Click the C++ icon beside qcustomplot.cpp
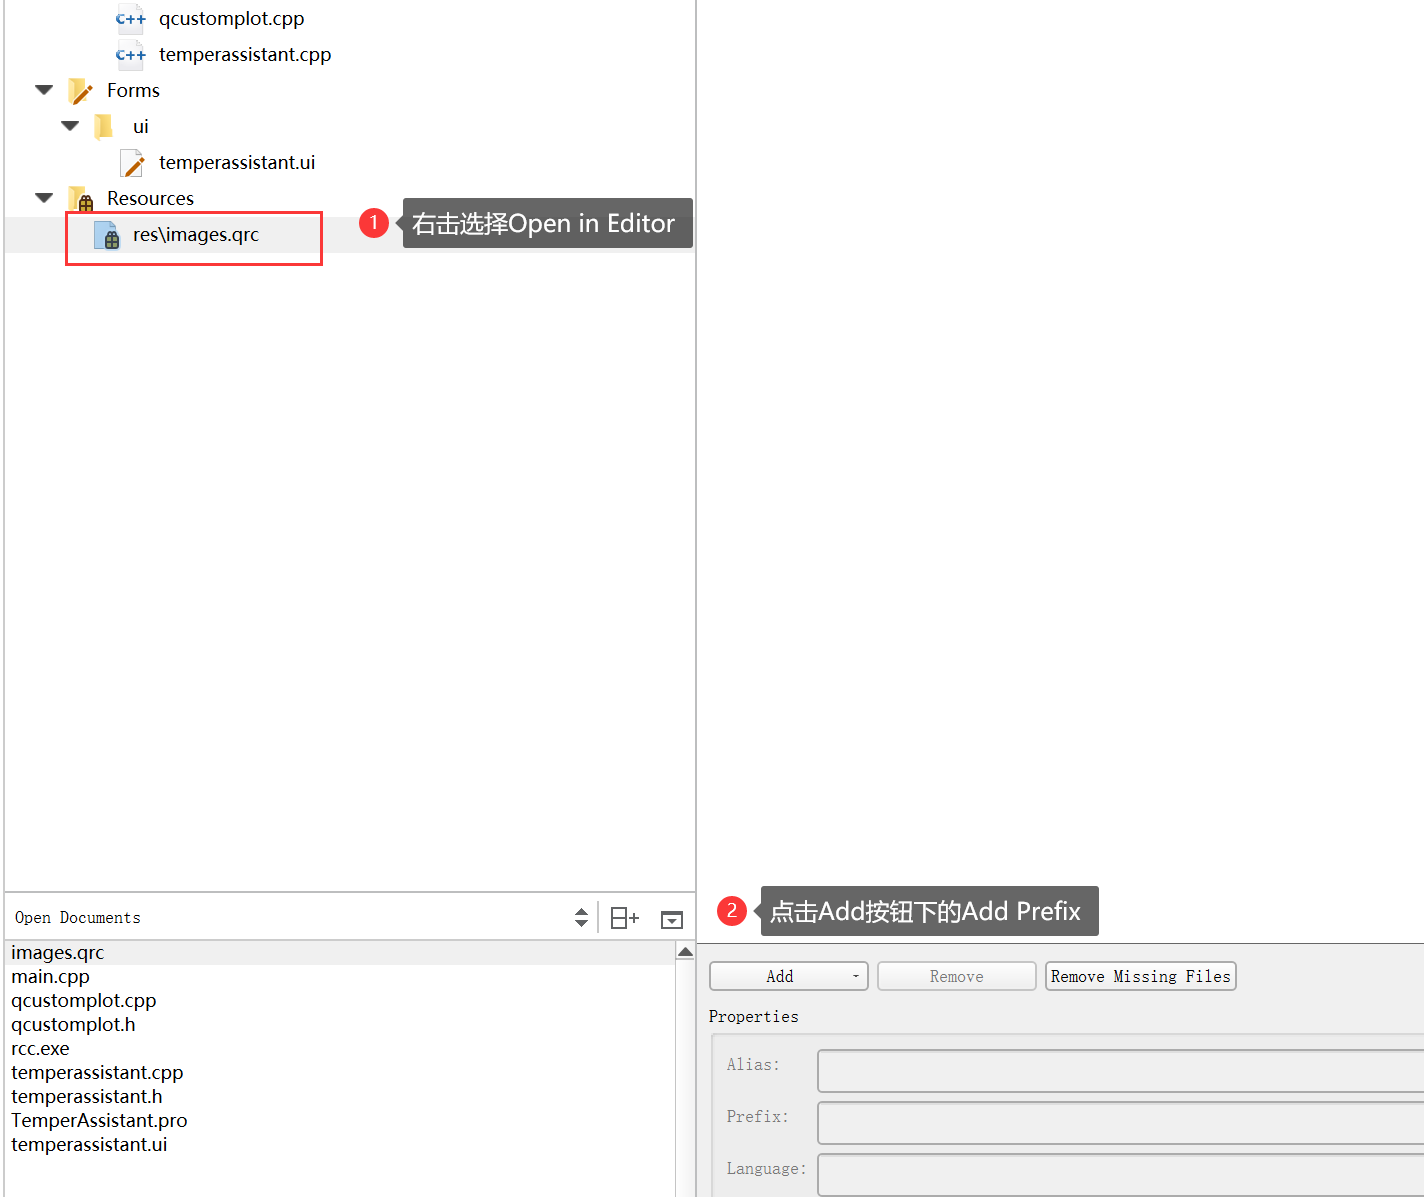 130,18
